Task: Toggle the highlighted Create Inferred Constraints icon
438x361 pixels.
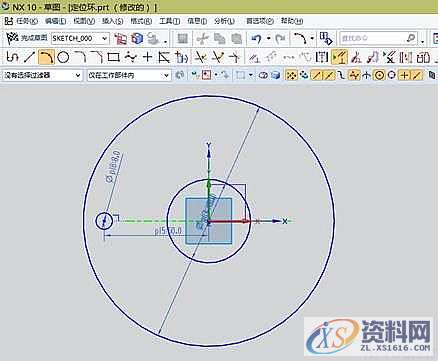Action: [x=339, y=57]
